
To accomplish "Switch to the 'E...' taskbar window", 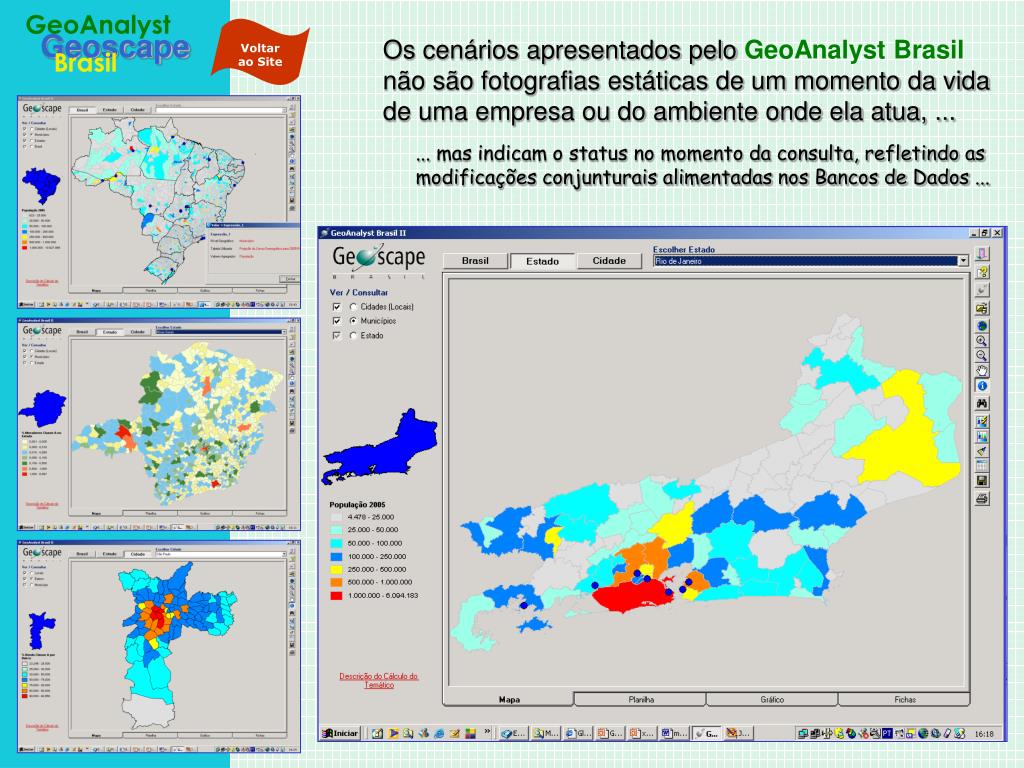I will click(513, 733).
